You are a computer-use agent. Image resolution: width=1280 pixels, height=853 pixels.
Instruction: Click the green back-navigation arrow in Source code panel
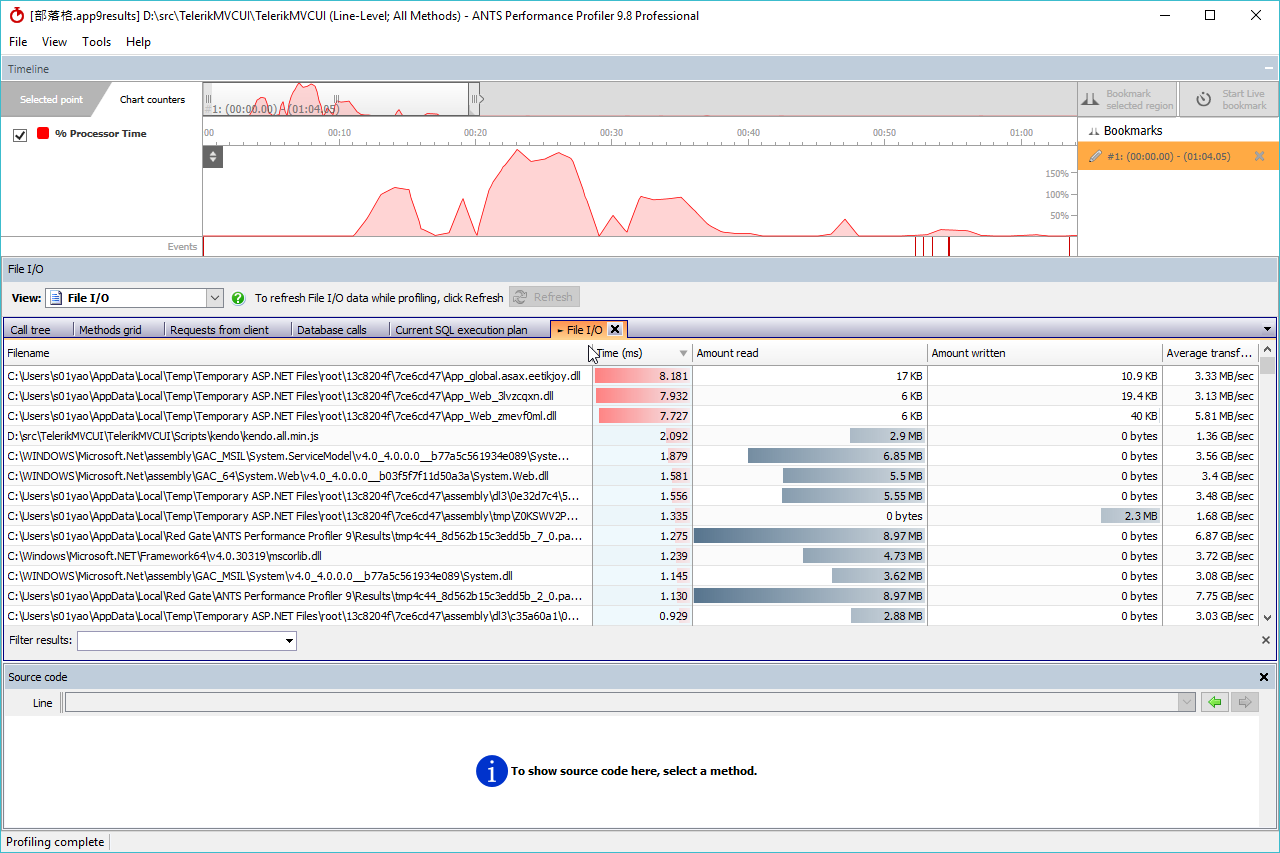[x=1214, y=701]
